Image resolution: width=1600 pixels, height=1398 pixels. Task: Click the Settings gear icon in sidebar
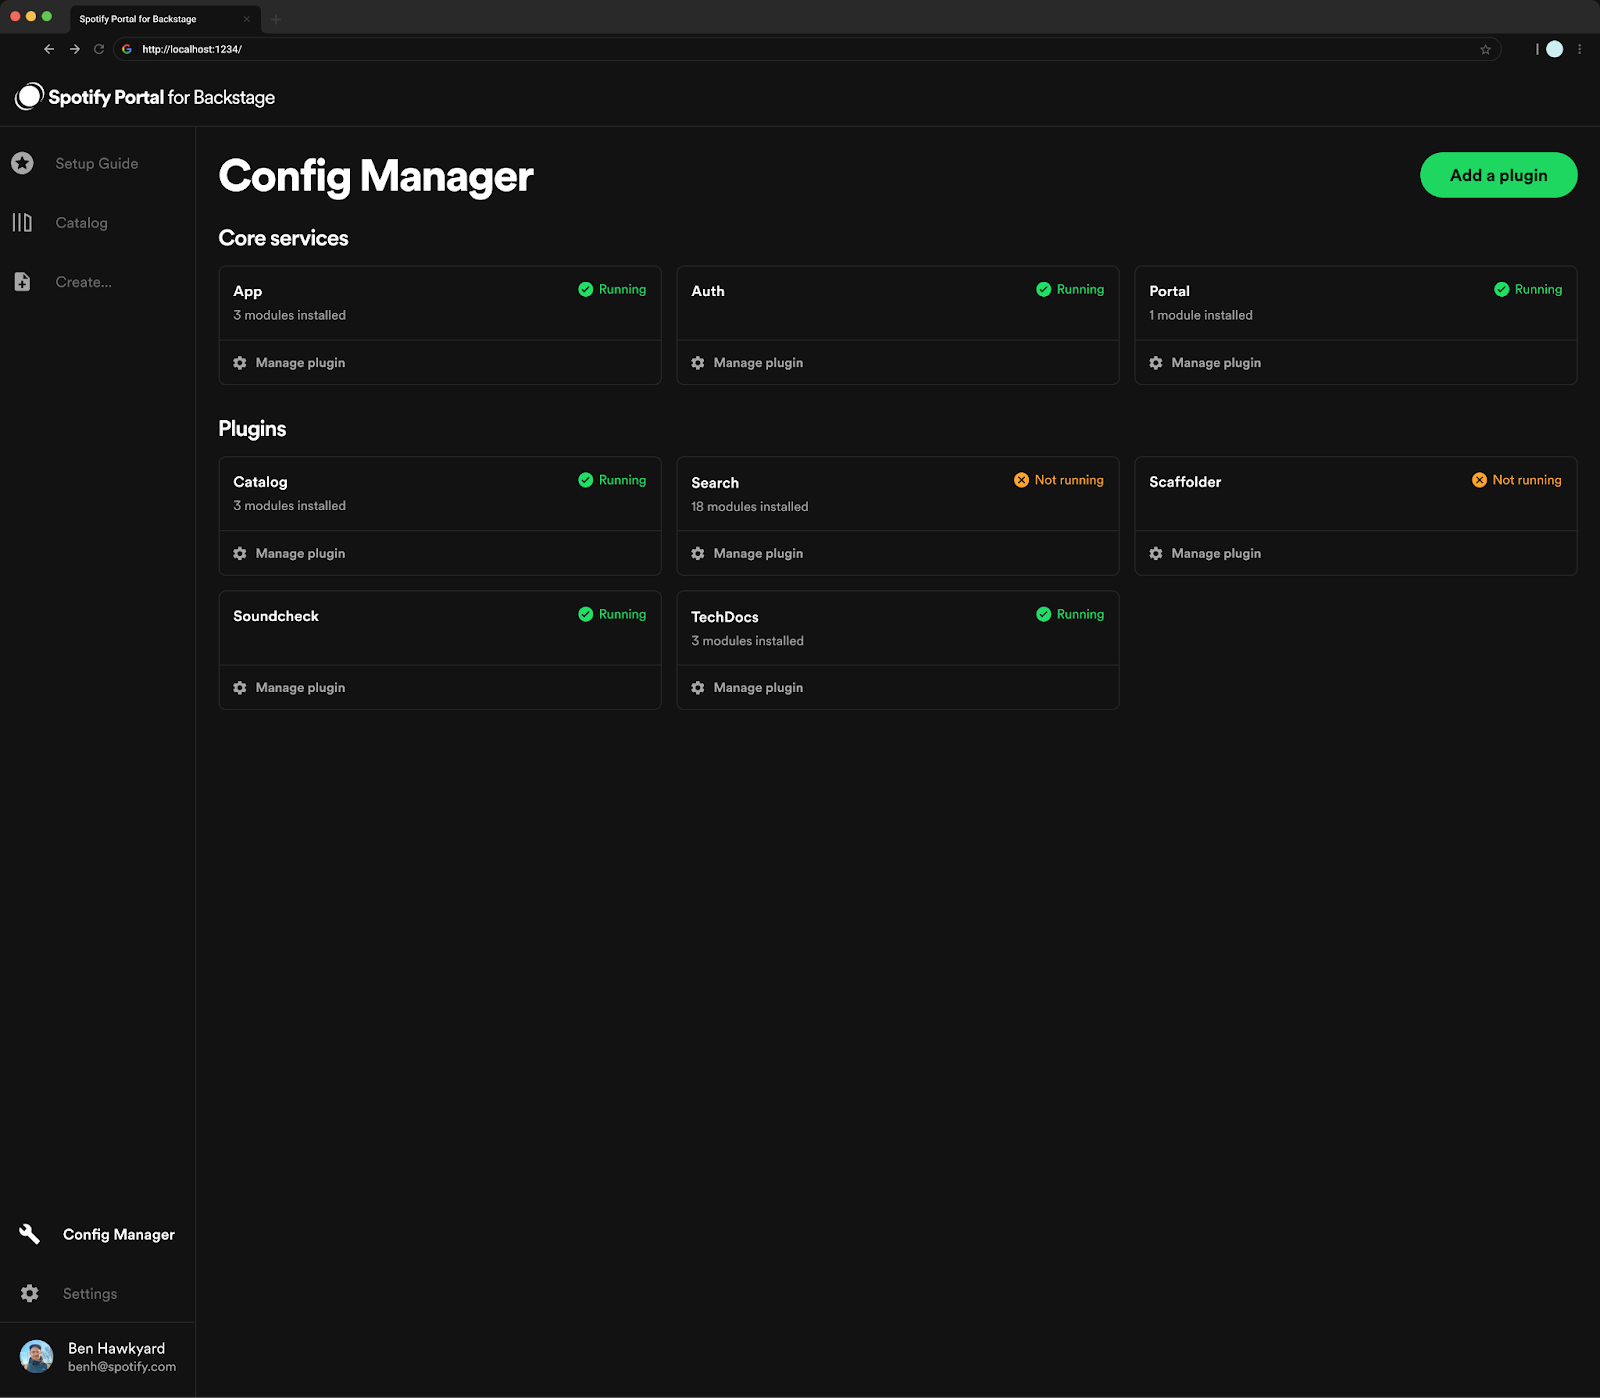click(30, 1293)
